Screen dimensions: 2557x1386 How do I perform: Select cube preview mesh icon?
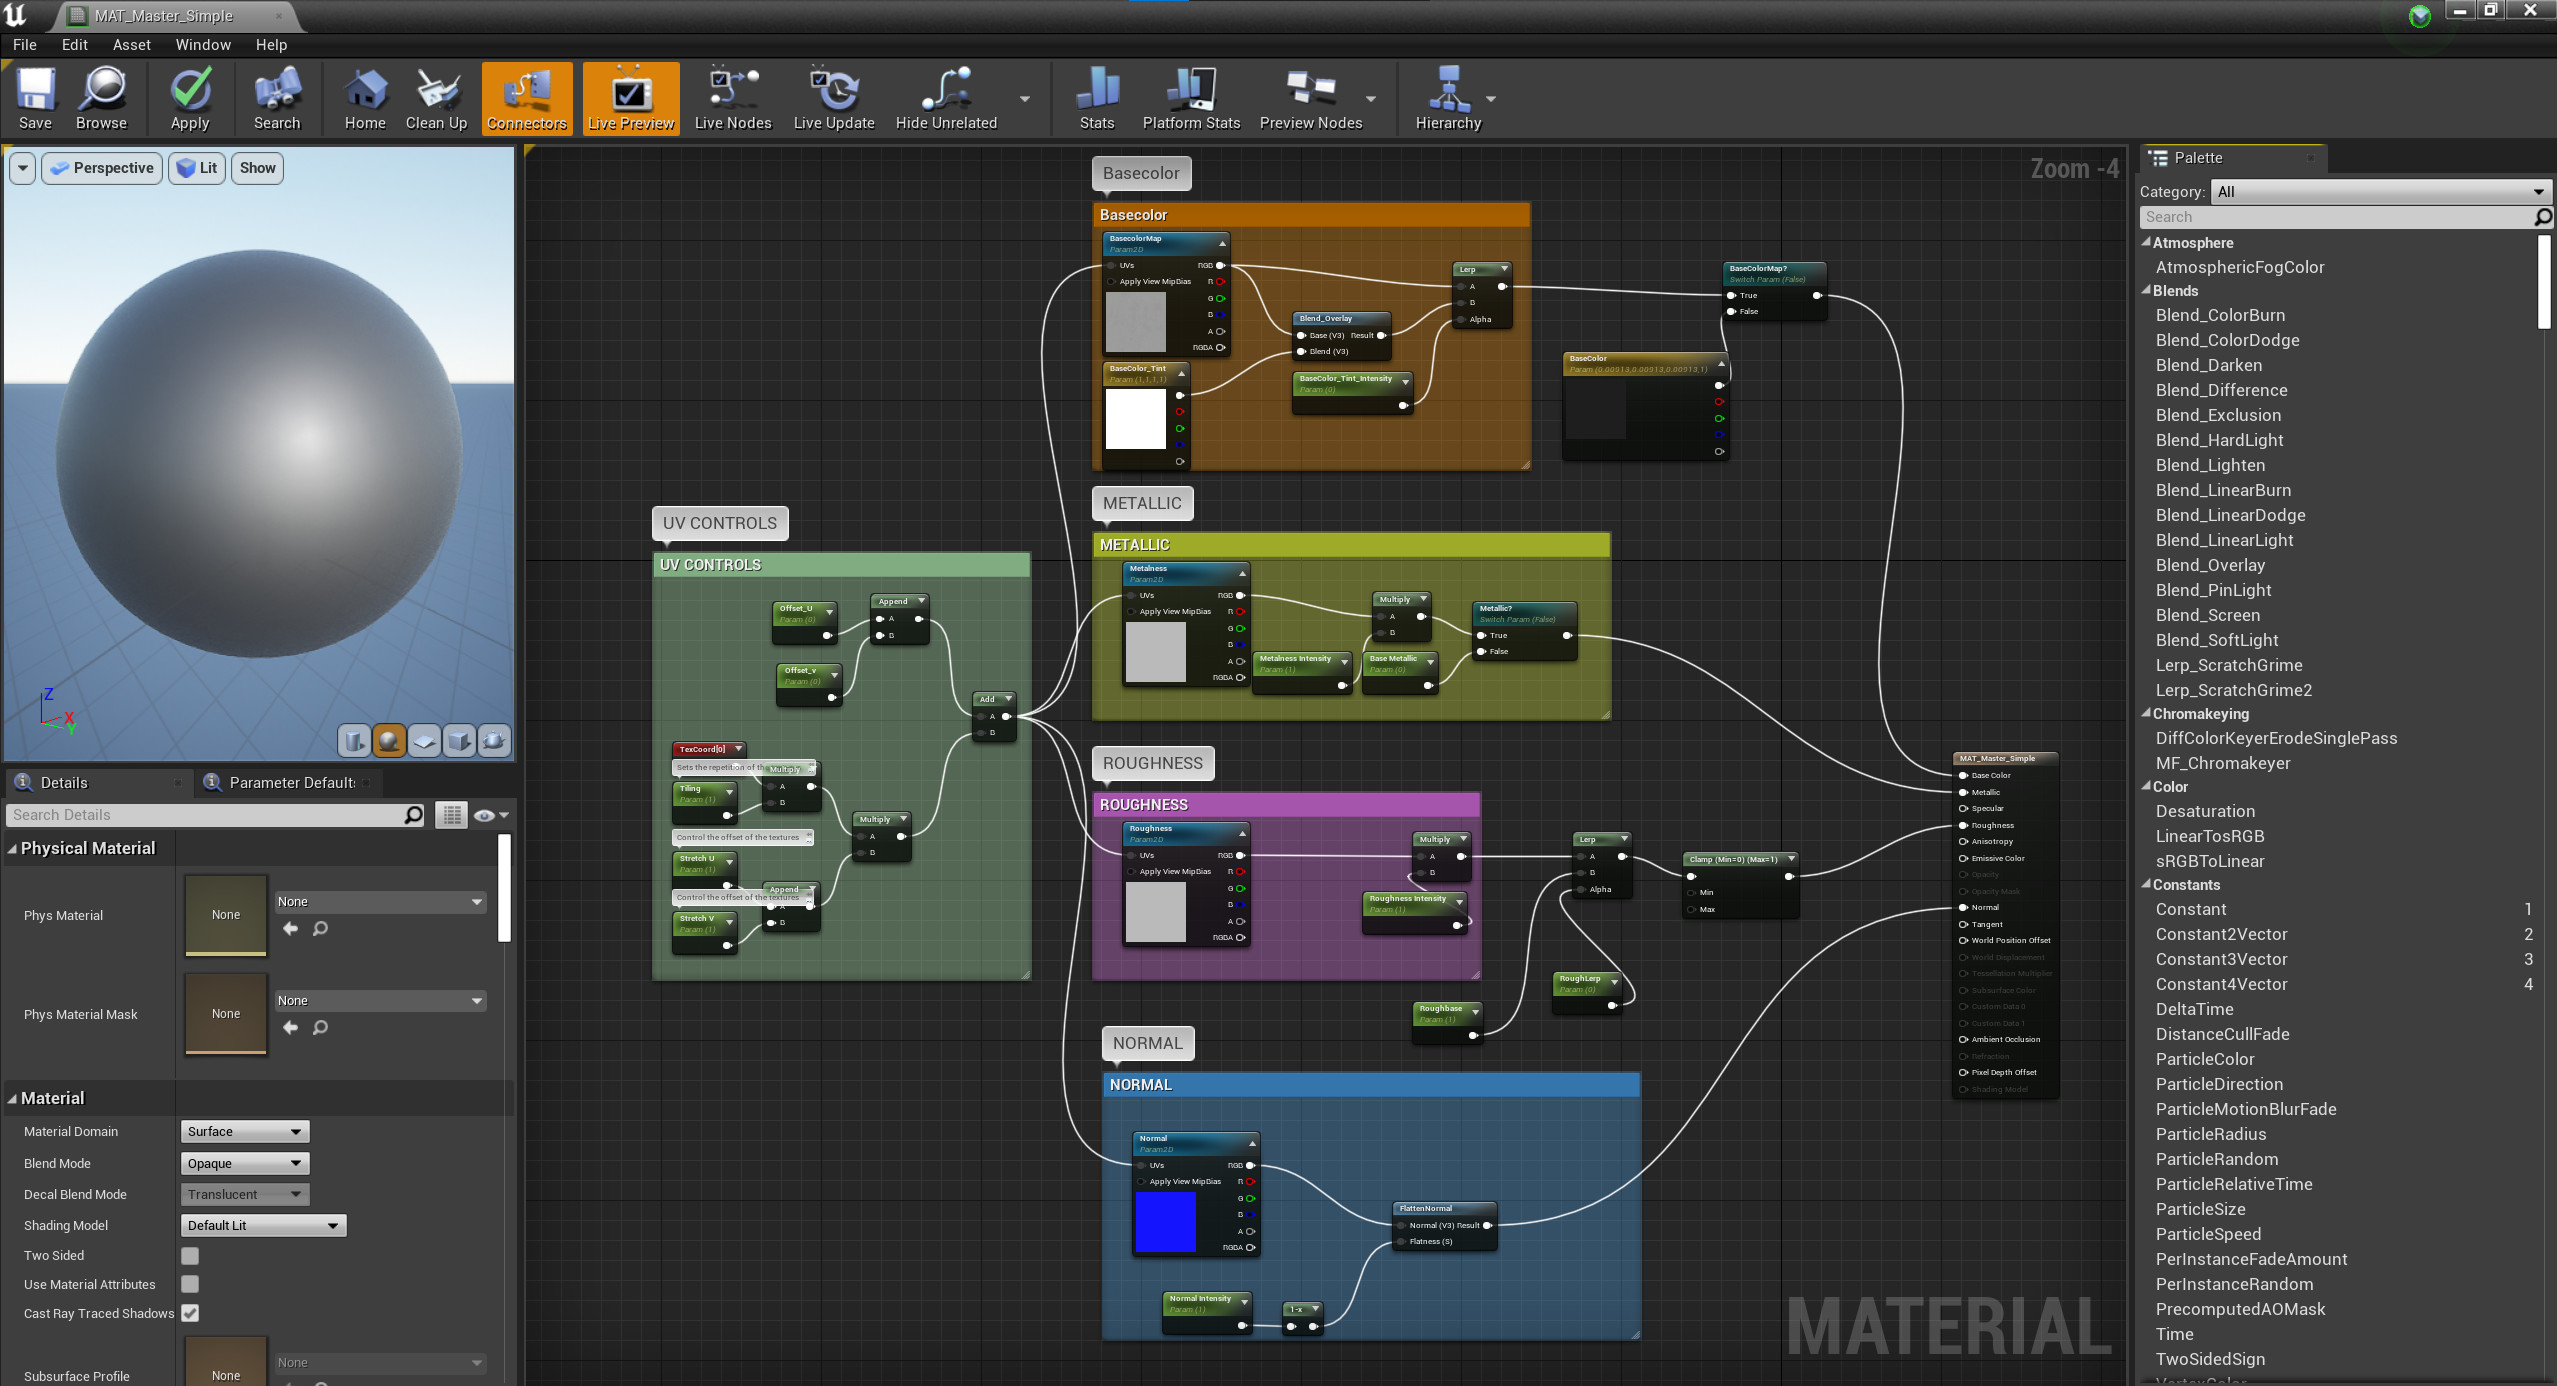(x=459, y=740)
